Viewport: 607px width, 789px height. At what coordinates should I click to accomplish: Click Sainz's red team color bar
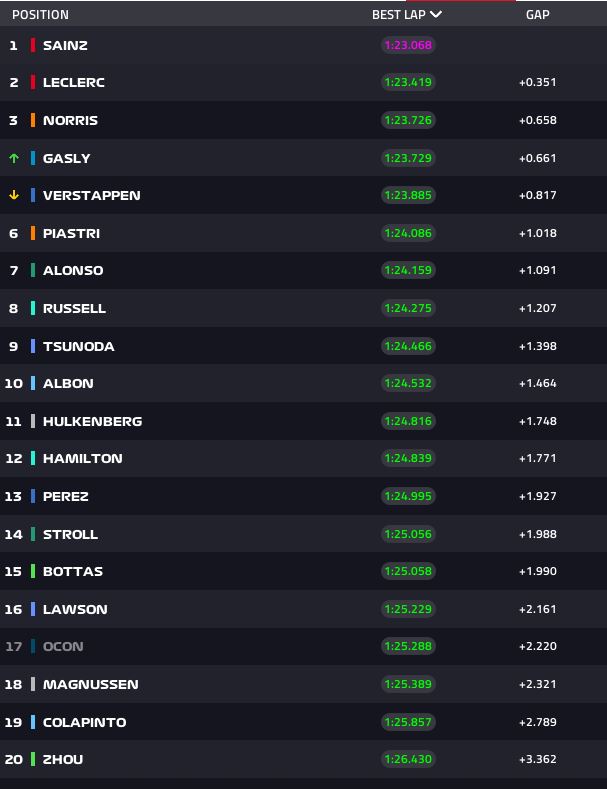coord(33,45)
